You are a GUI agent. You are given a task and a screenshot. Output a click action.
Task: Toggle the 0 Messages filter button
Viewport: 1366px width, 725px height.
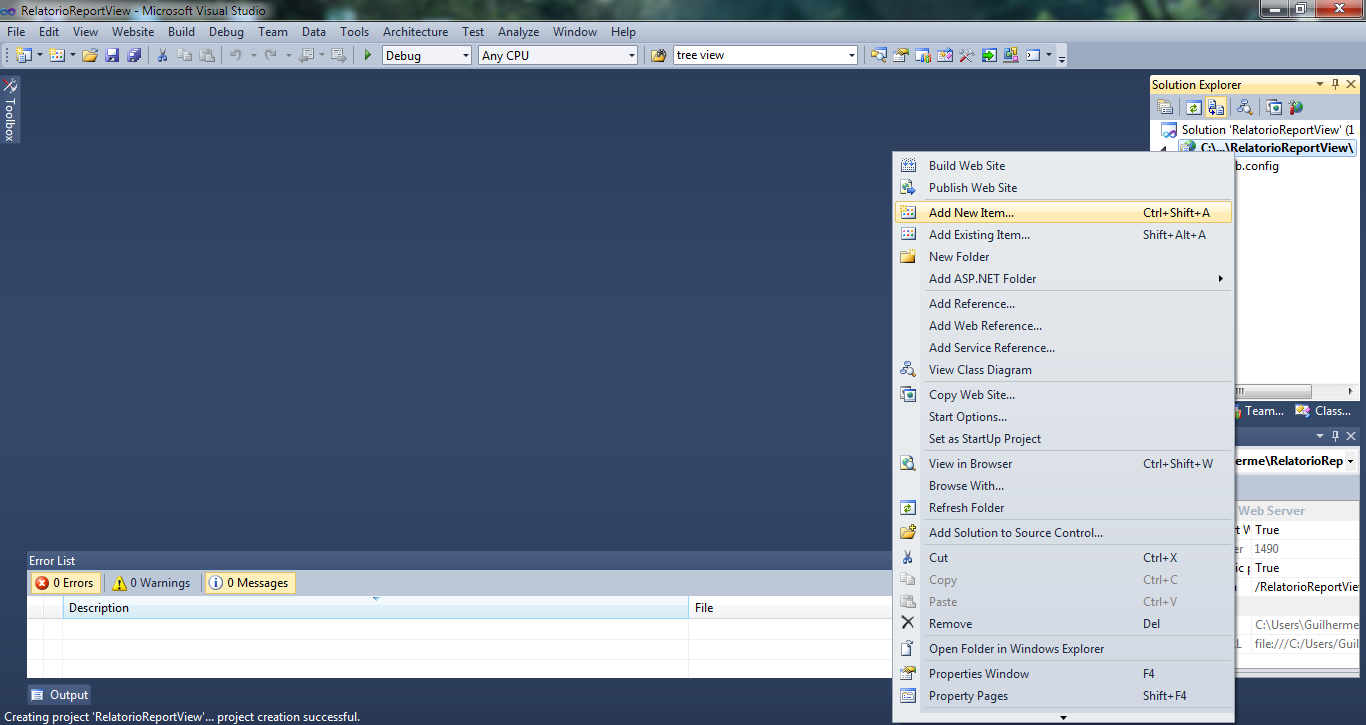[249, 583]
